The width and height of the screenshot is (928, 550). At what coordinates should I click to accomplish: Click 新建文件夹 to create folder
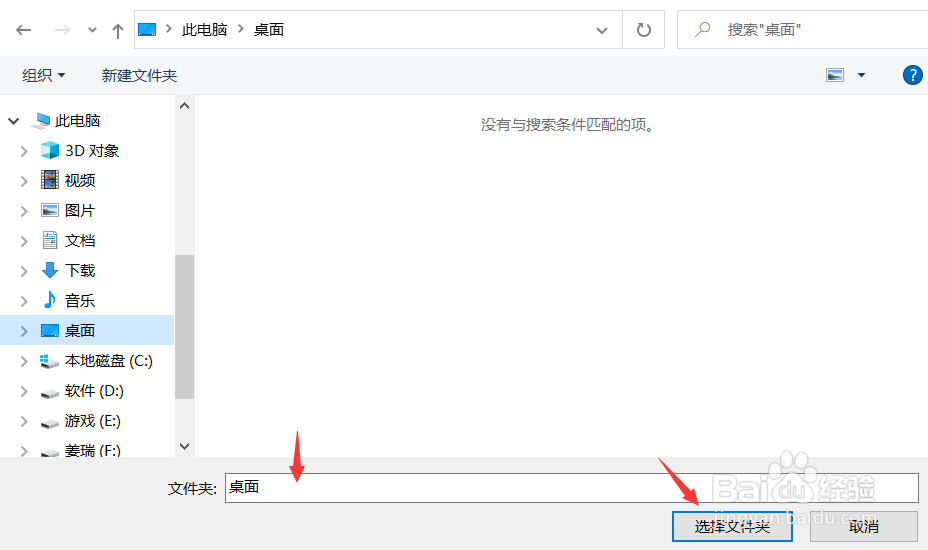139,76
